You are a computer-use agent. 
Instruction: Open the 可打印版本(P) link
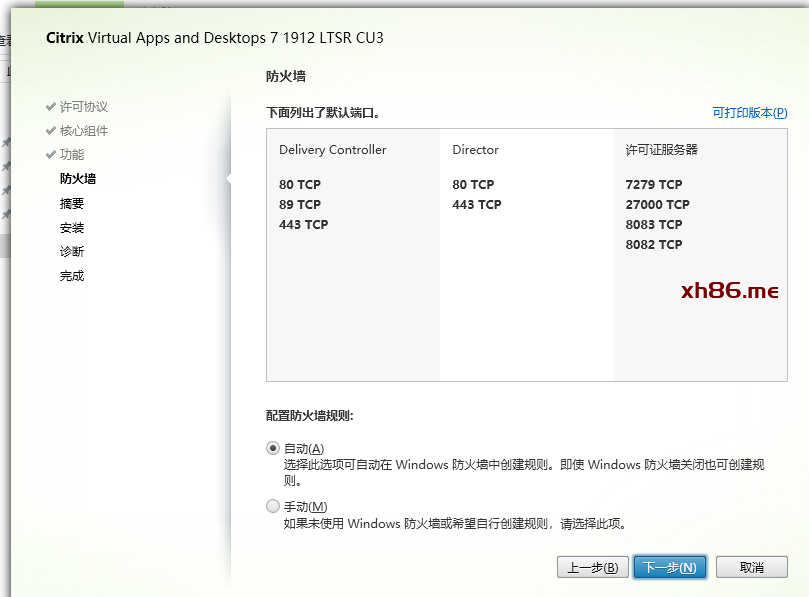point(750,112)
